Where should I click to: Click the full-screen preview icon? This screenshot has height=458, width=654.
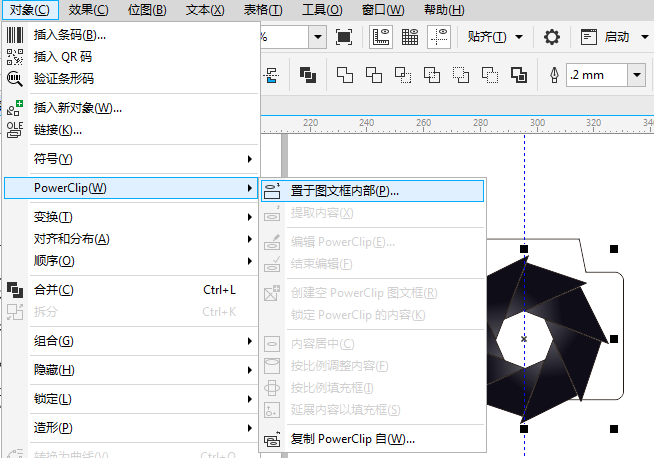click(344, 37)
